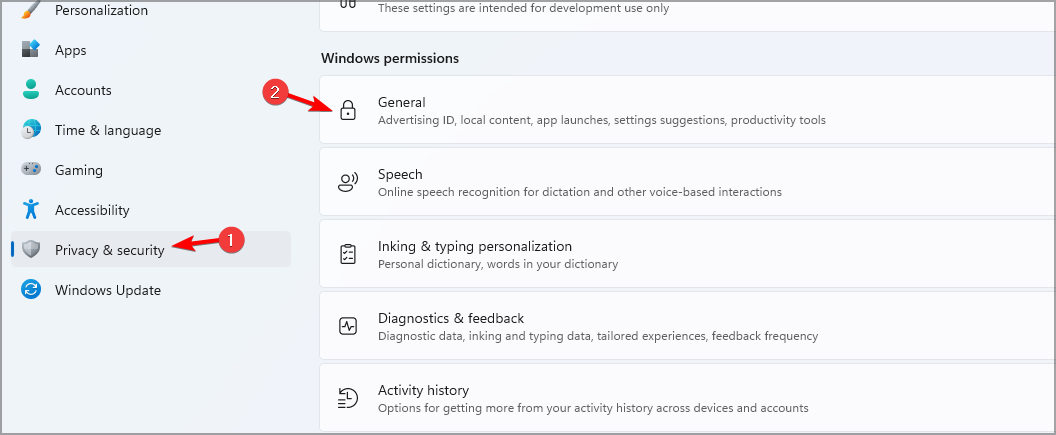Click the Diagnostics & feedback pulse icon

coord(347,326)
